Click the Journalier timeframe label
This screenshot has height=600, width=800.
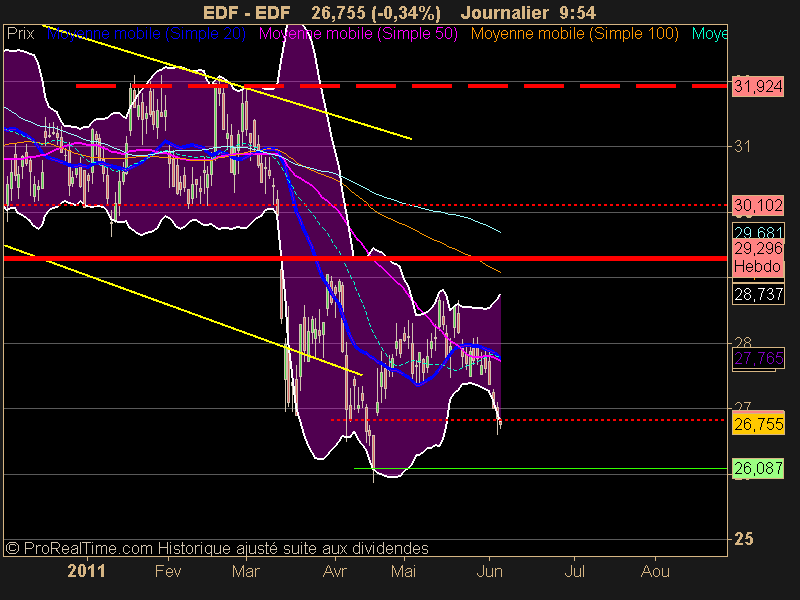(505, 13)
